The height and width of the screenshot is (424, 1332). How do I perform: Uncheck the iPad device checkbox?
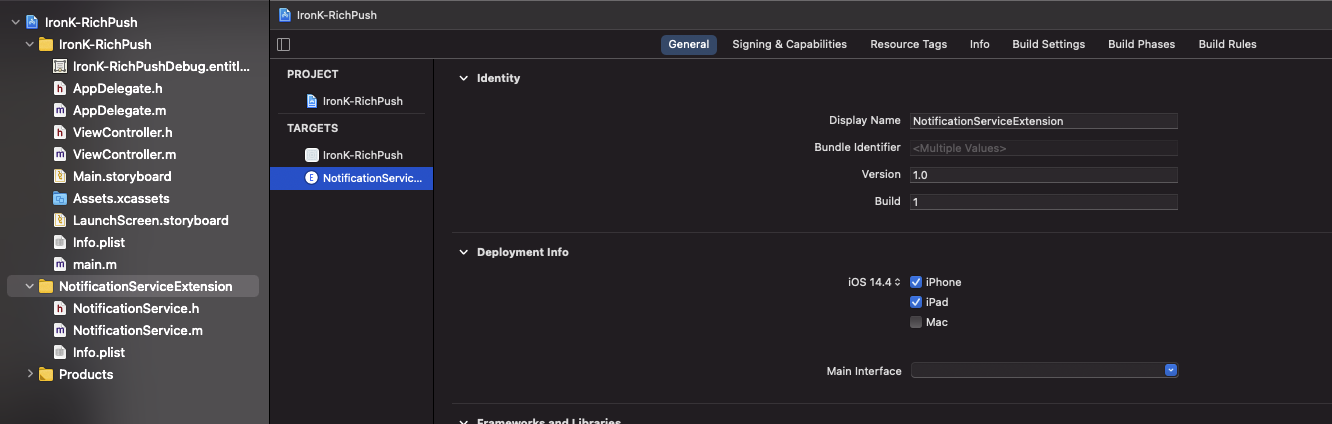(916, 302)
